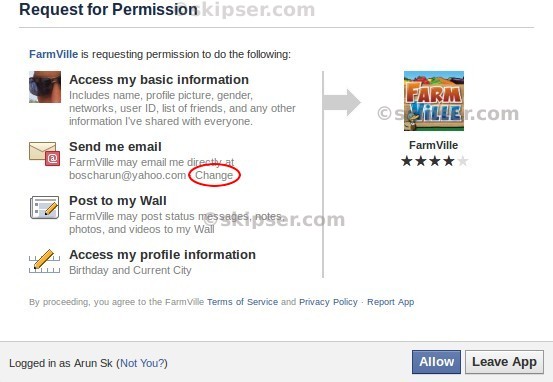Click Change next to the email address
This screenshot has width=553, height=382.
[214, 175]
